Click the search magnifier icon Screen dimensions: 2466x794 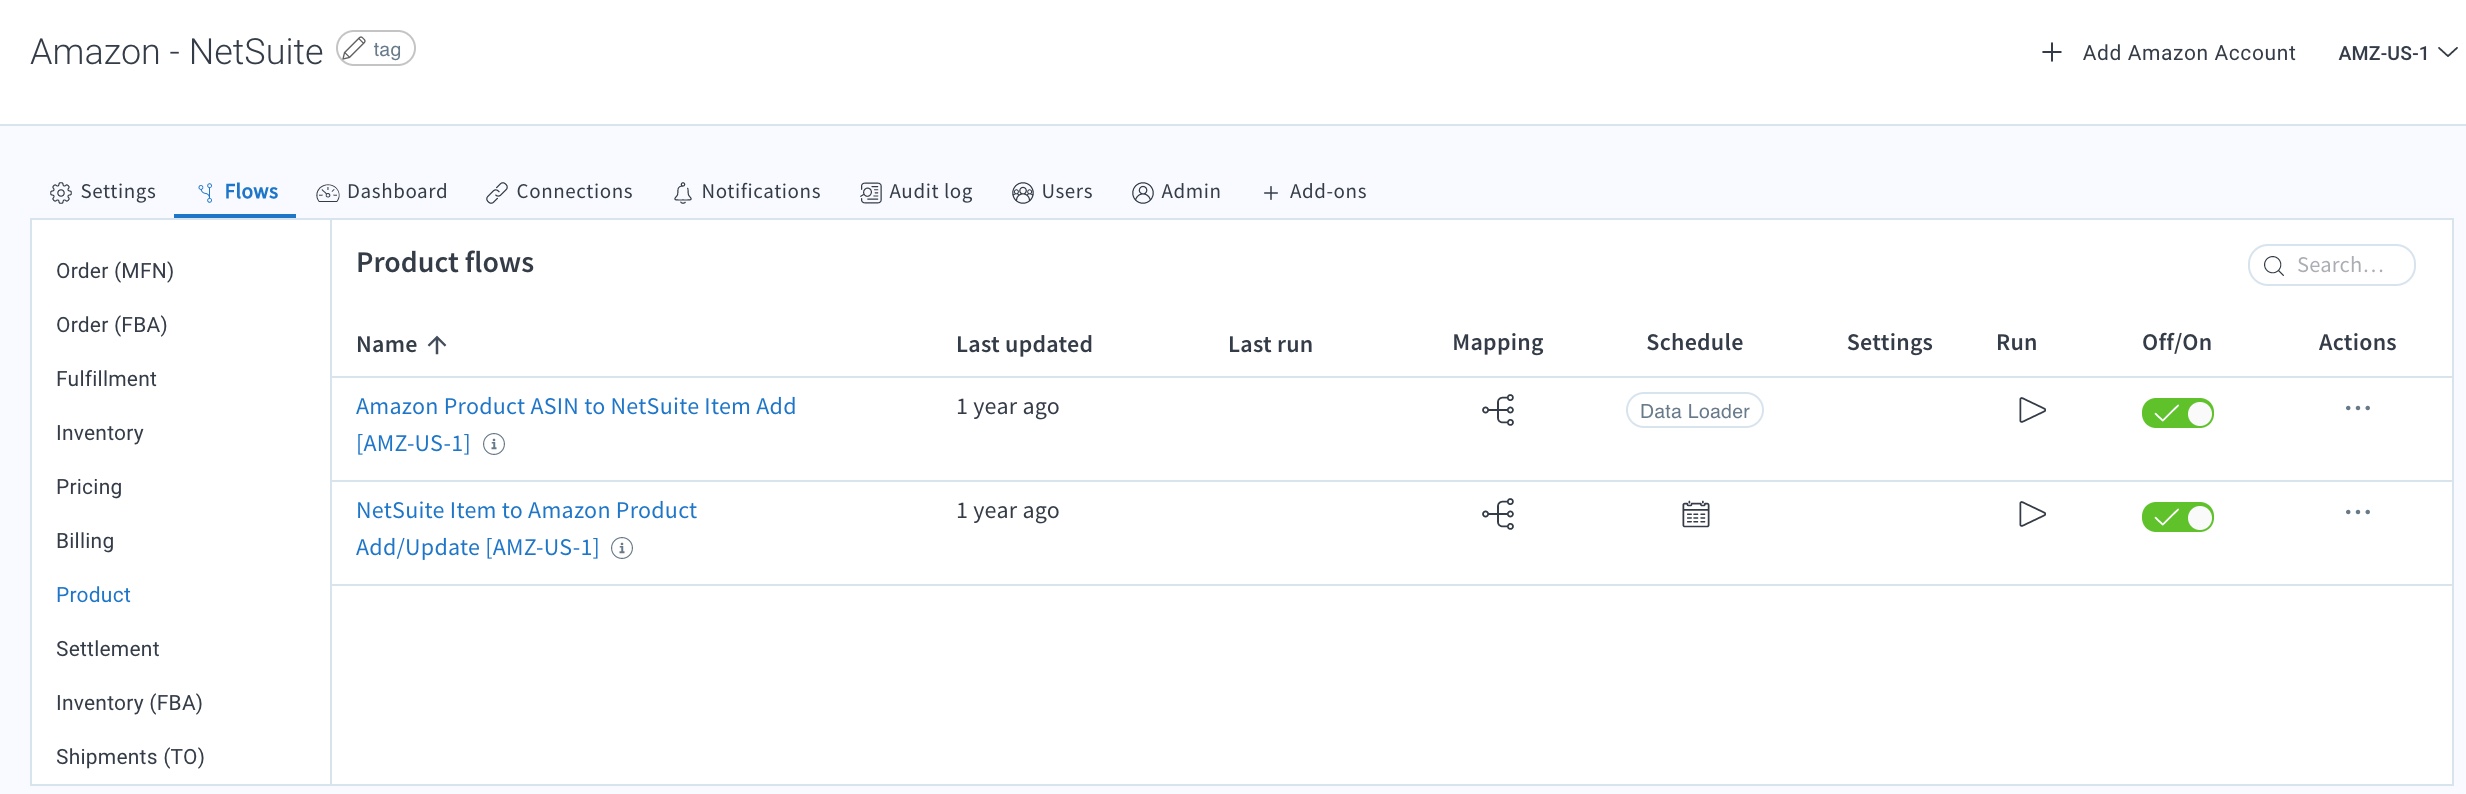tap(2273, 266)
